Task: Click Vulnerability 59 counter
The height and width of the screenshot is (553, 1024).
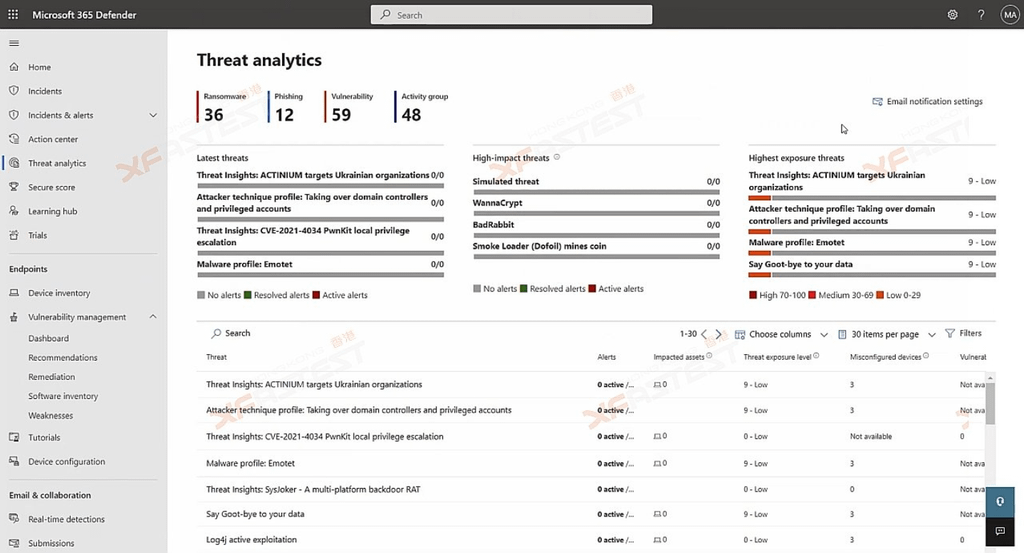Action: click(350, 107)
